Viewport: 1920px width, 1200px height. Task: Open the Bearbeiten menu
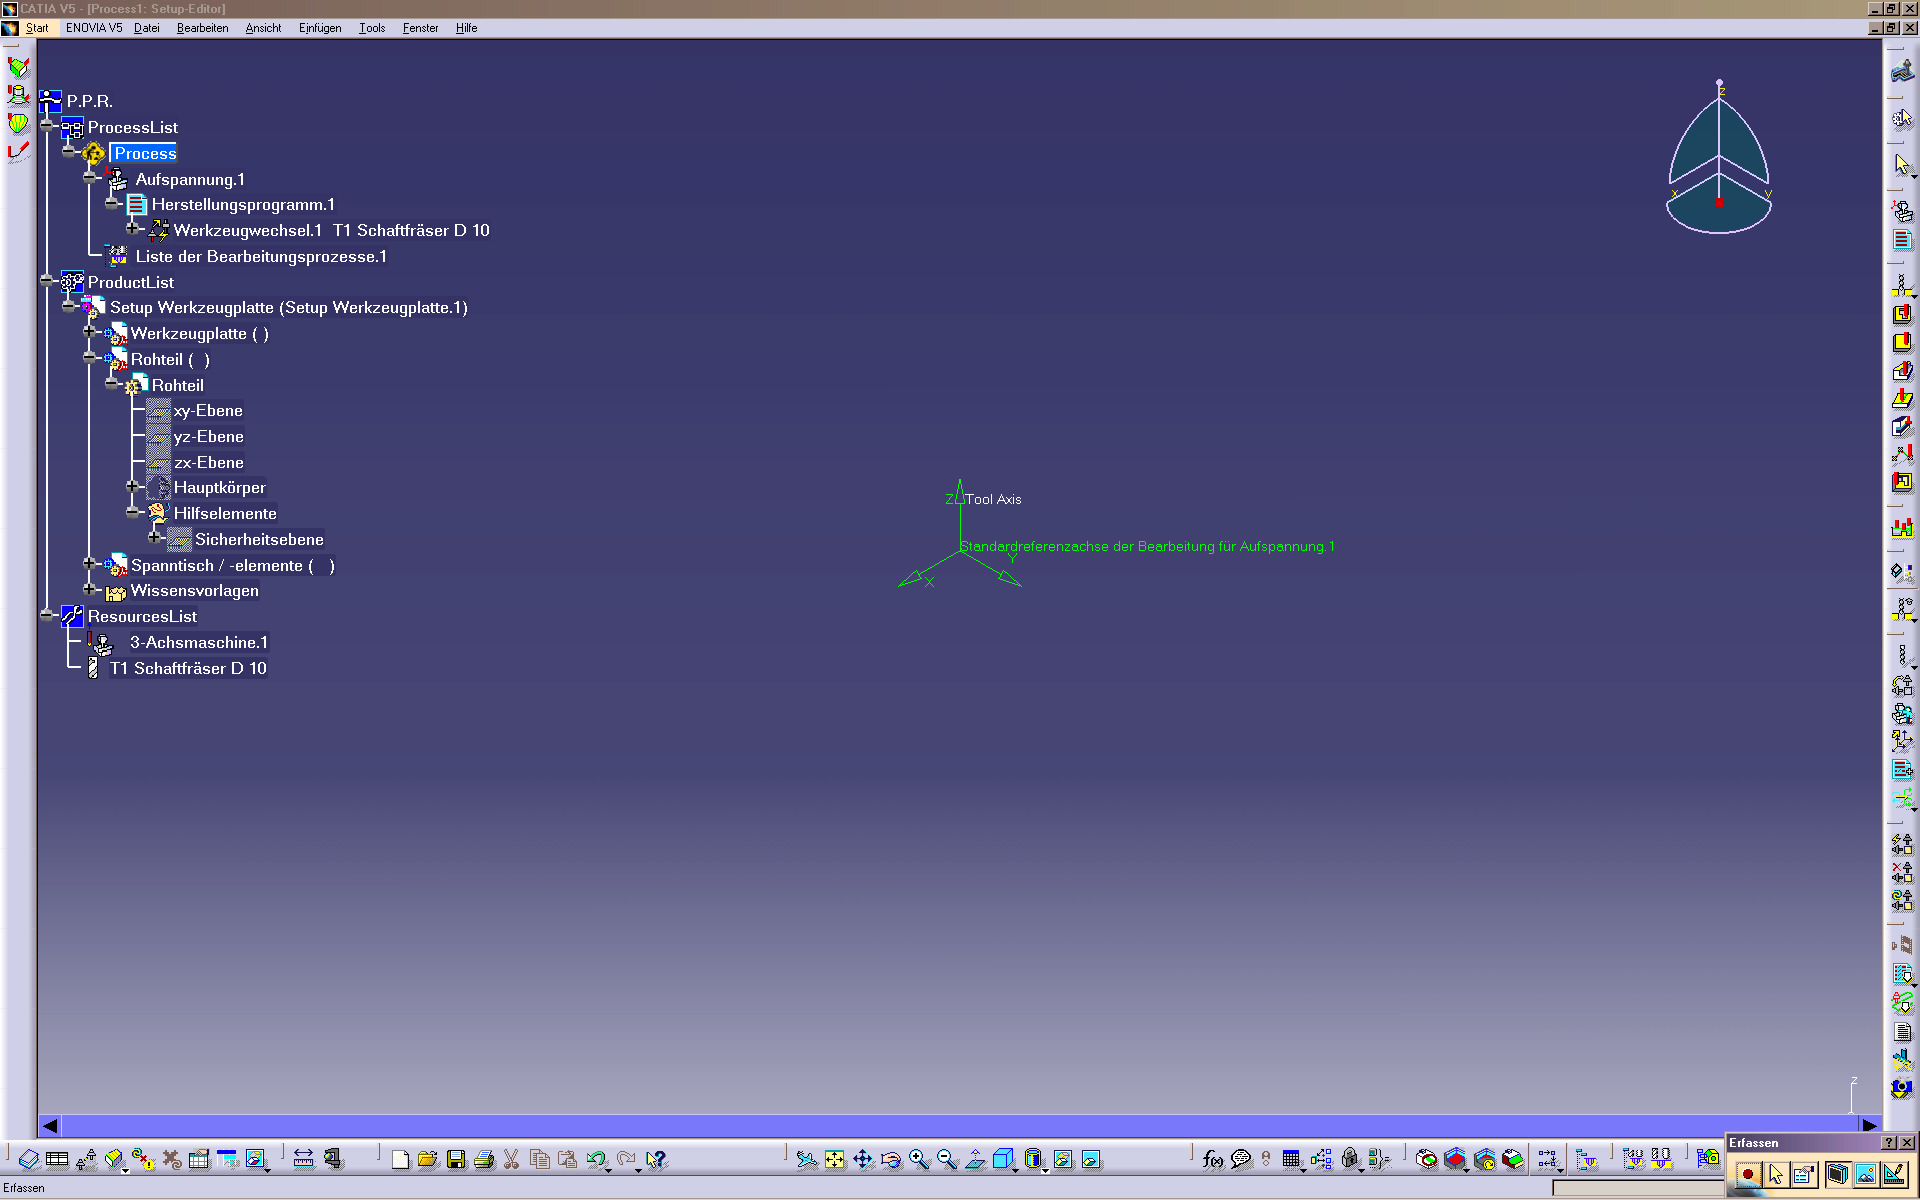pos(202,28)
